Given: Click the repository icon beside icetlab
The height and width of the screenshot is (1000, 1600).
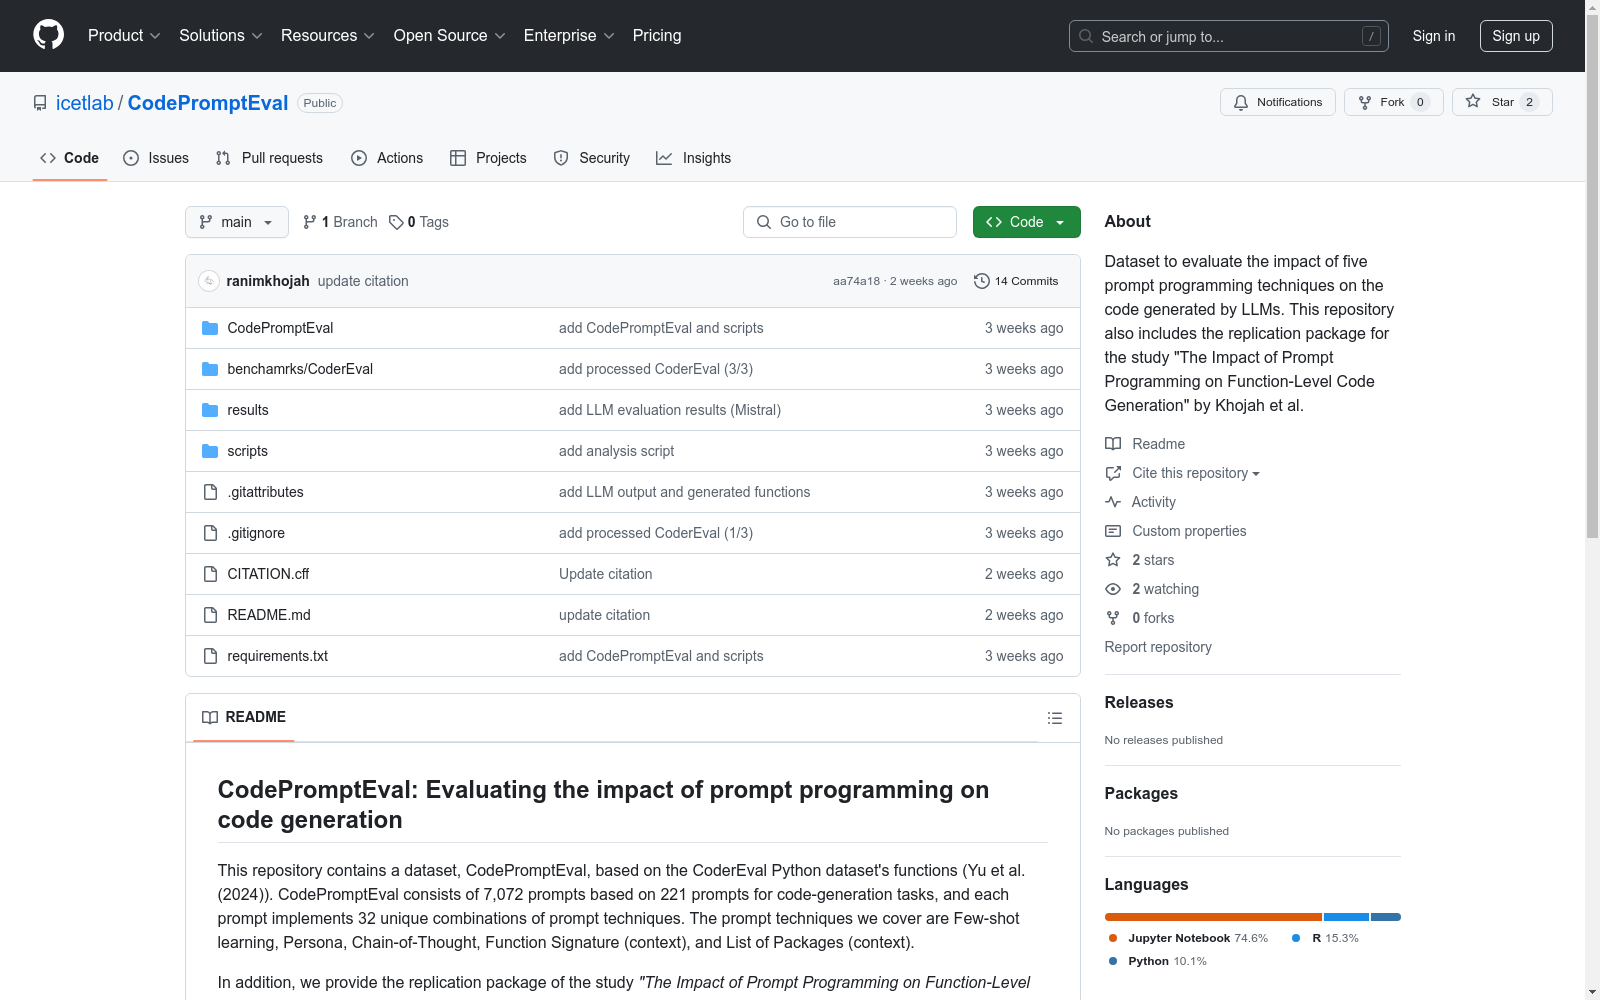Looking at the screenshot, I should [40, 103].
